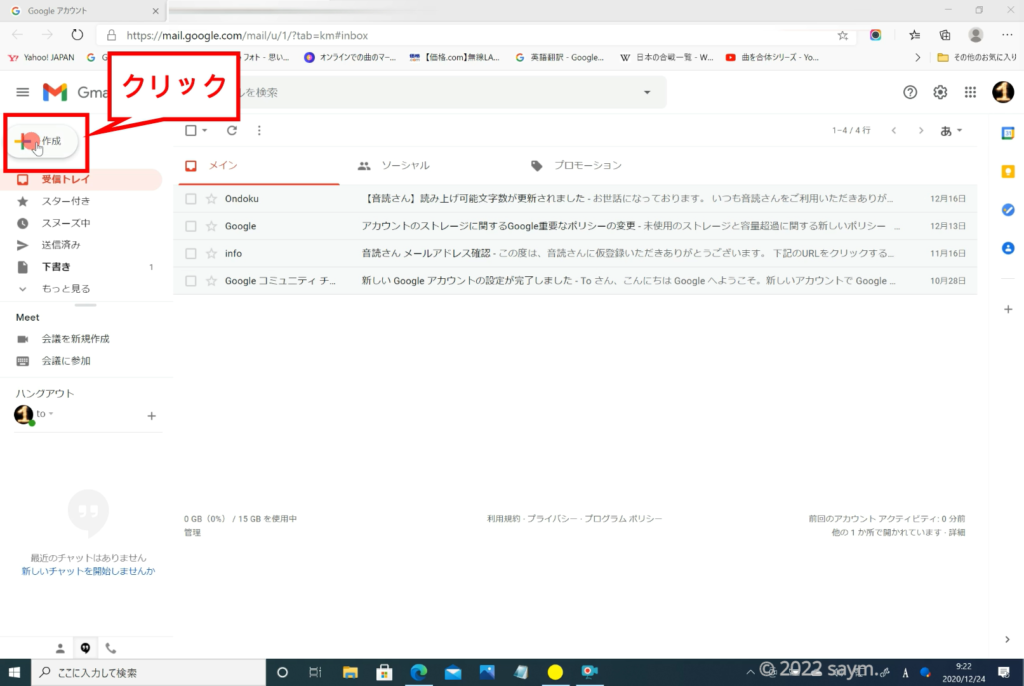The width and height of the screenshot is (1024, 686).
Task: Open Google Calendar in side panel
Action: 1008,134
